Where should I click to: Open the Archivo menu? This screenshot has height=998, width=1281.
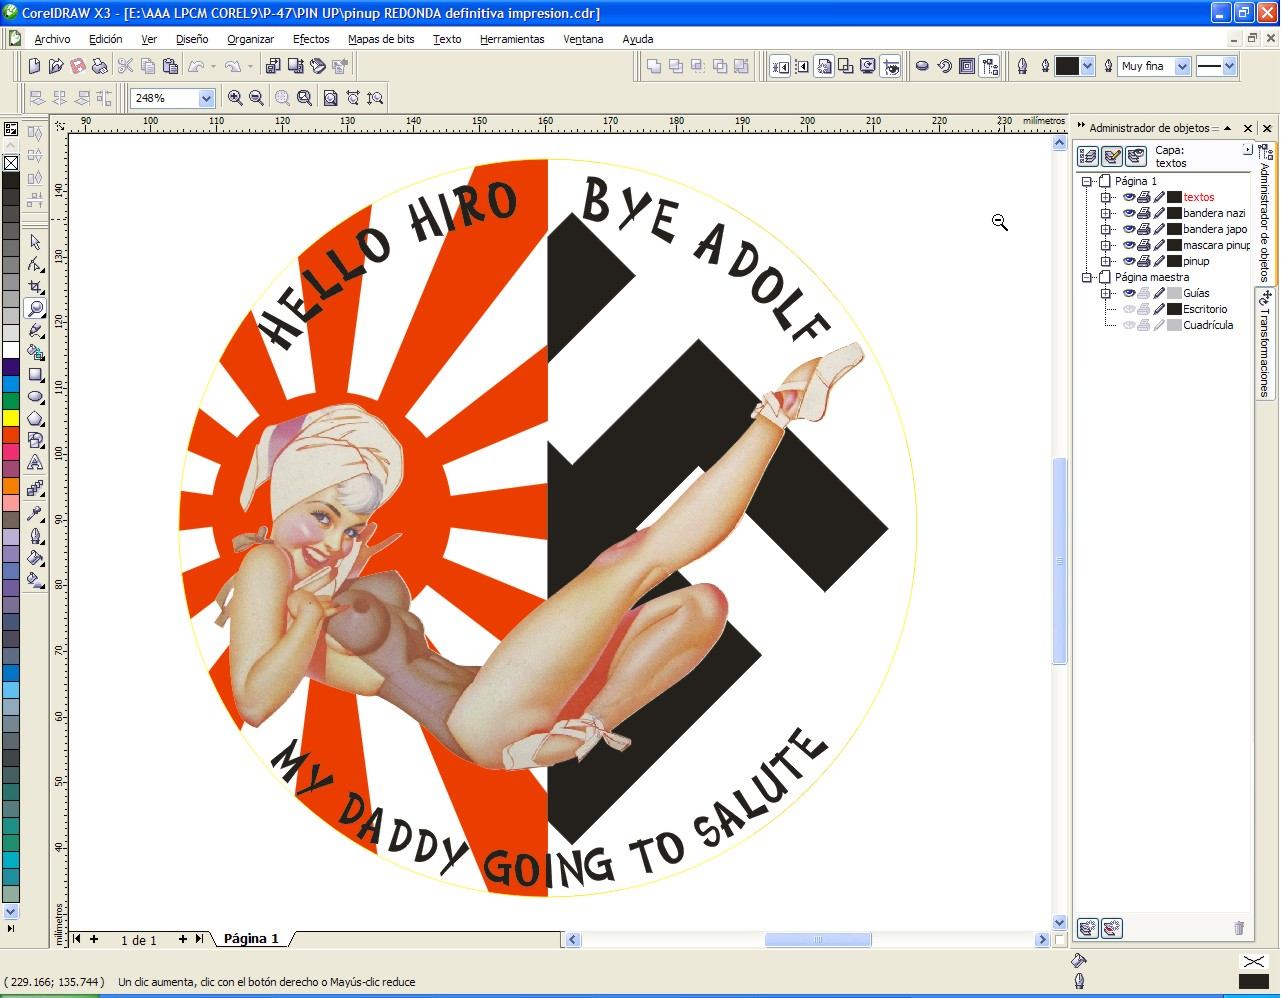(x=52, y=39)
